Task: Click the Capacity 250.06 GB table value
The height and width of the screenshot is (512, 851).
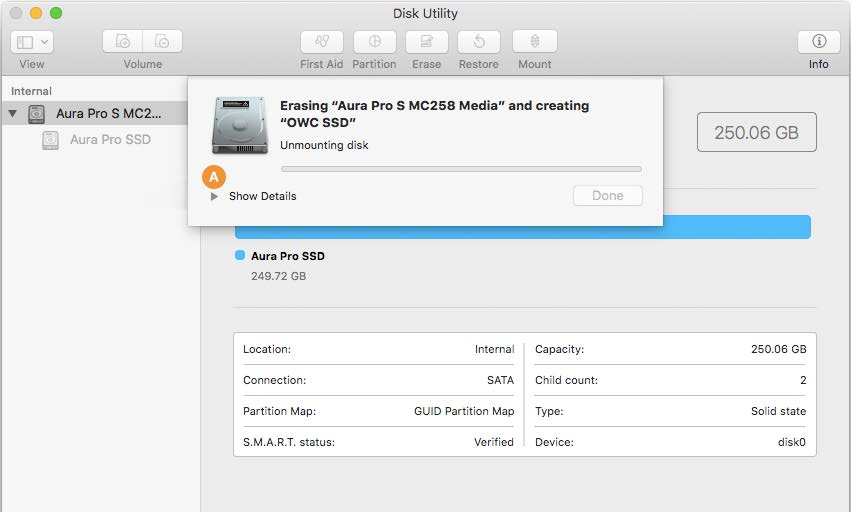Action: 778,349
